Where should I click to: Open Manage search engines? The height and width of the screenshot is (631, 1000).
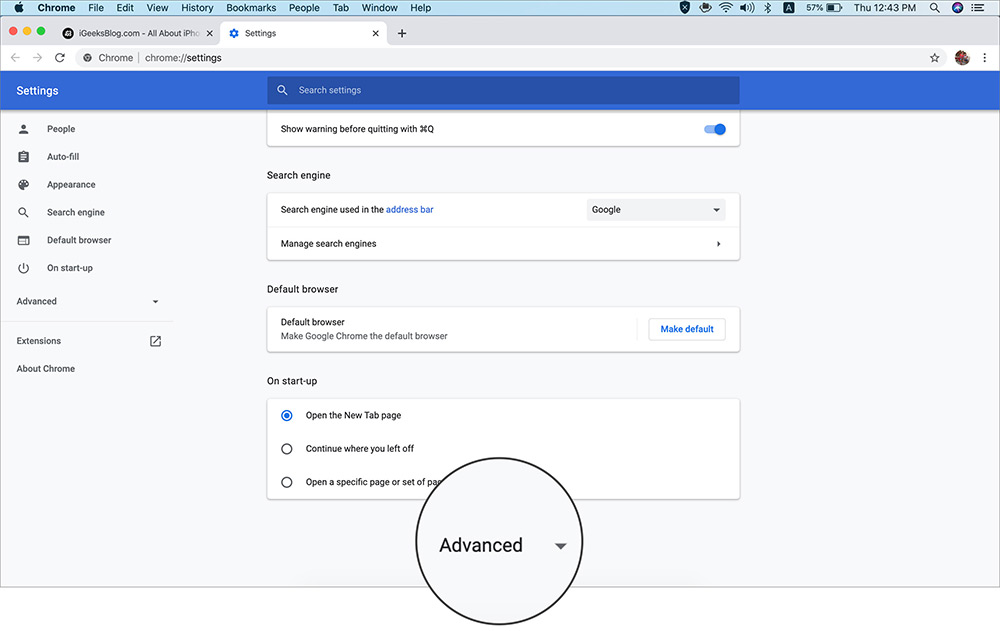click(x=500, y=243)
